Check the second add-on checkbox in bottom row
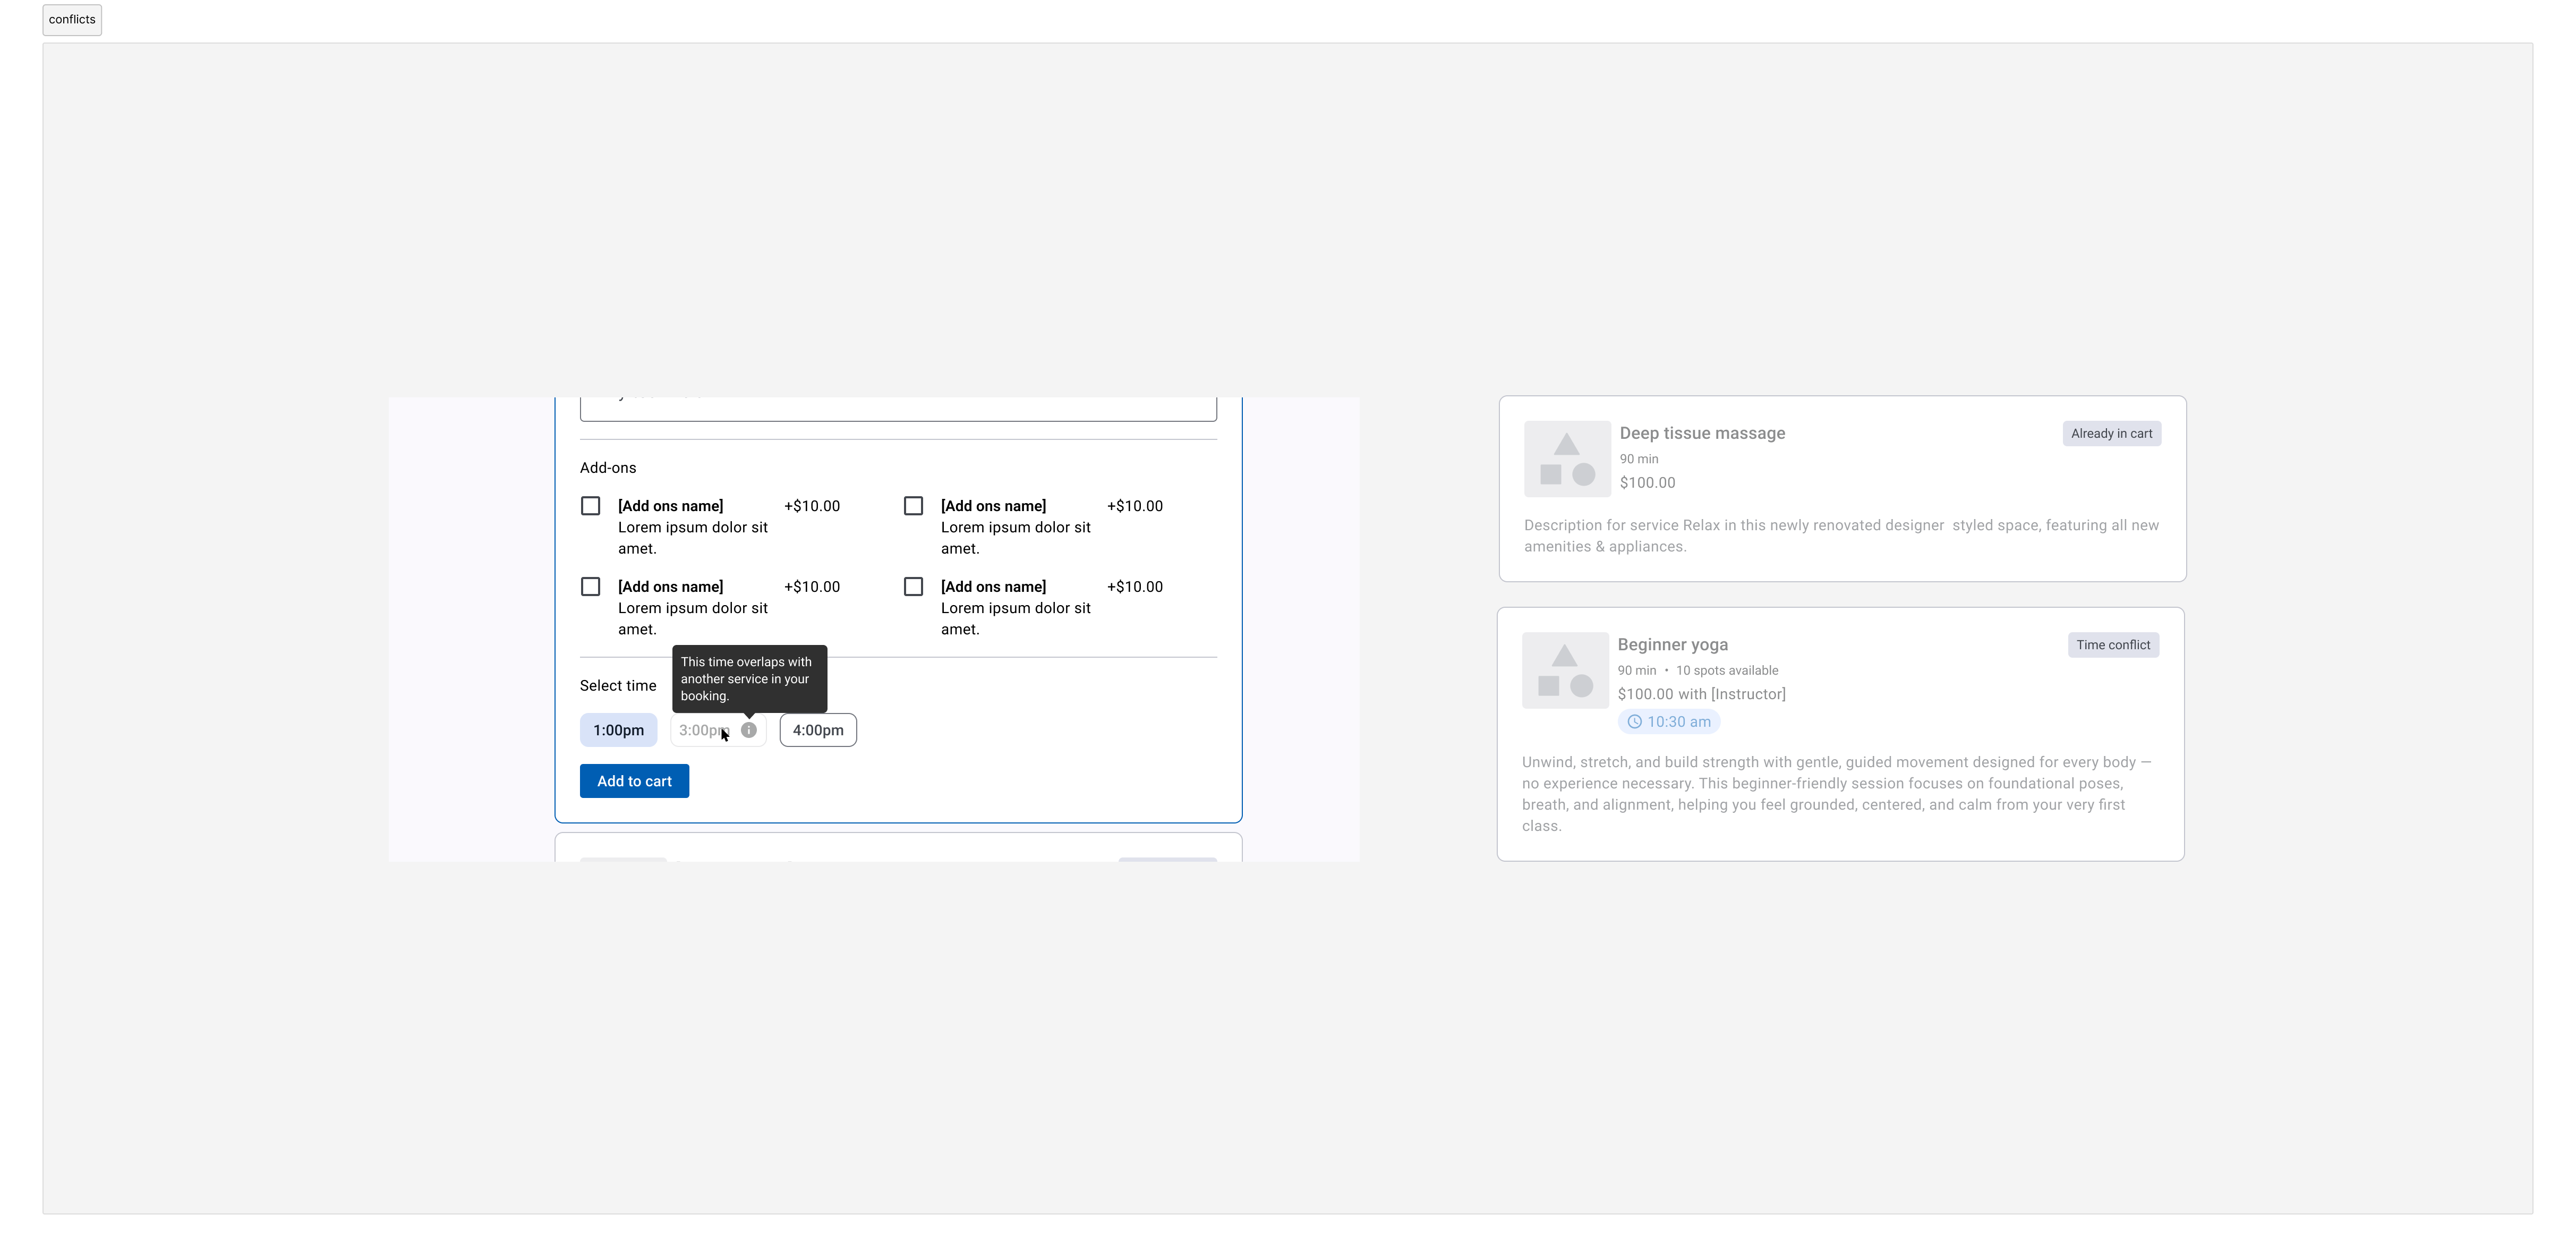The height and width of the screenshot is (1257, 2576). (913, 587)
